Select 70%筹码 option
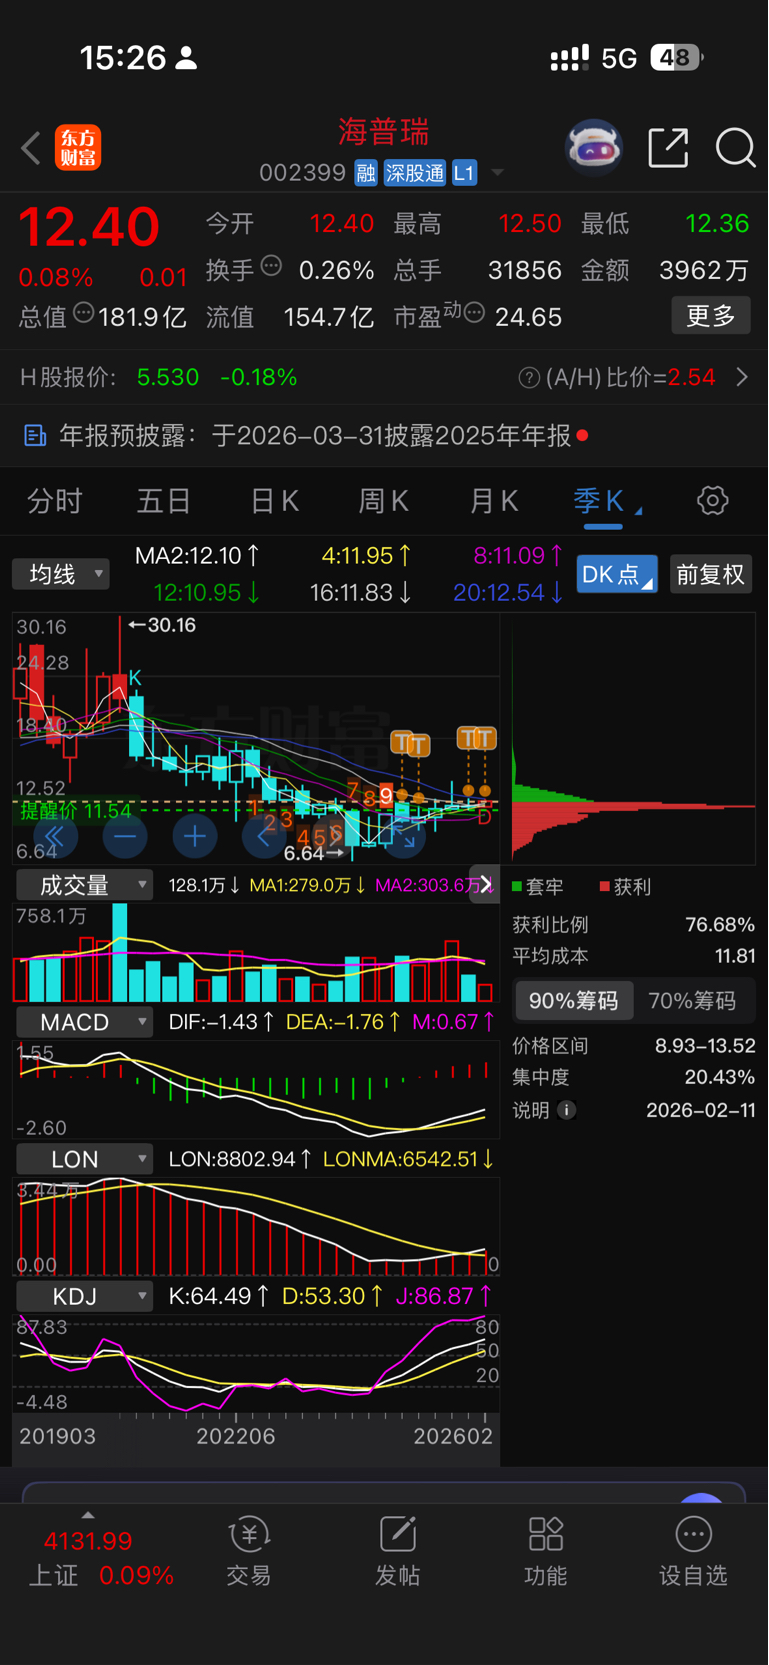769x1665 pixels. click(x=692, y=1001)
